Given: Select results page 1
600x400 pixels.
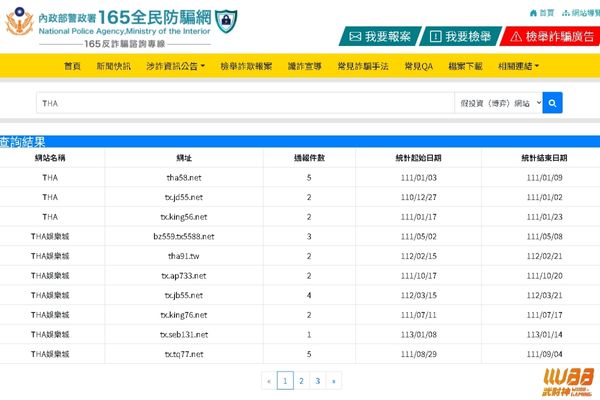Looking at the screenshot, I should click(x=285, y=380).
